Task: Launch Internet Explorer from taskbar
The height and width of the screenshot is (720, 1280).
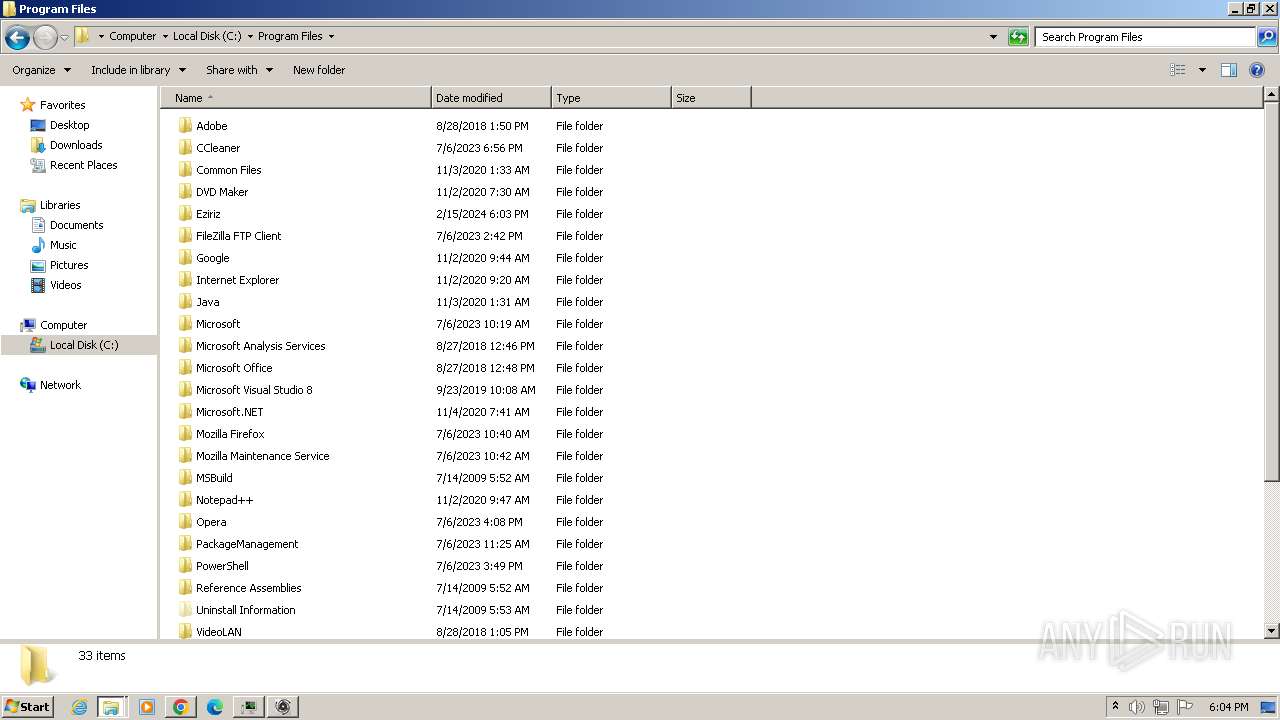Action: point(79,707)
